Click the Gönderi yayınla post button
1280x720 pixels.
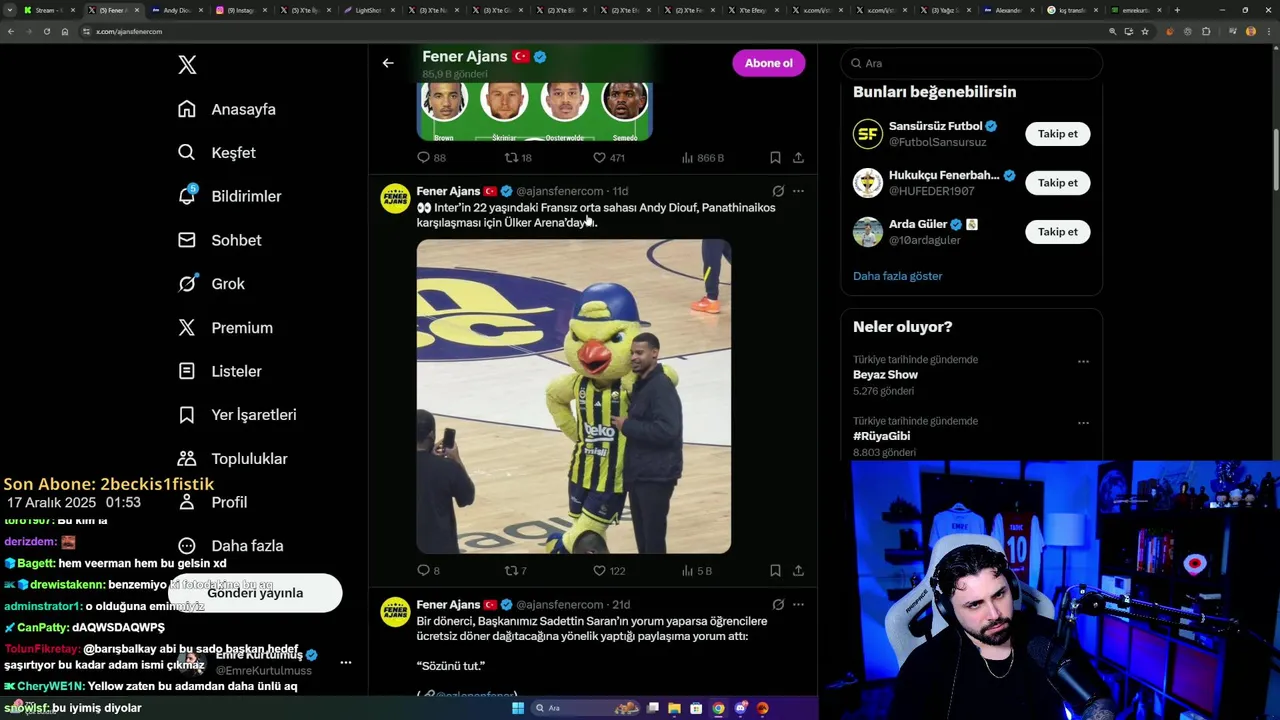click(x=255, y=593)
